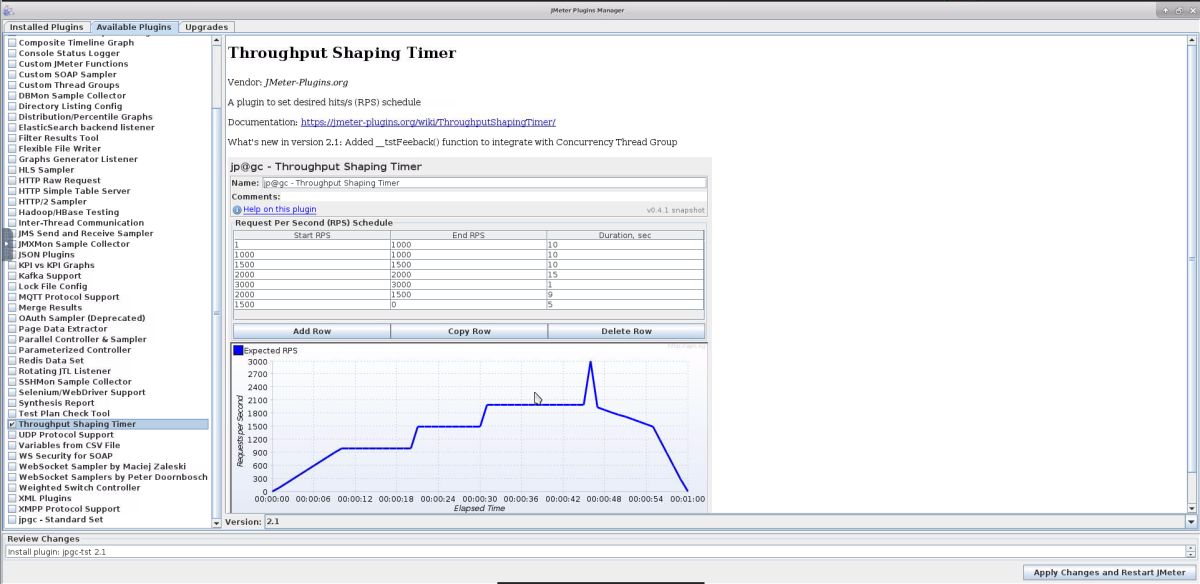Uncheck the Throughput Shaping Timer checkbox
Image resolution: width=1200 pixels, height=584 pixels.
click(x=12, y=424)
